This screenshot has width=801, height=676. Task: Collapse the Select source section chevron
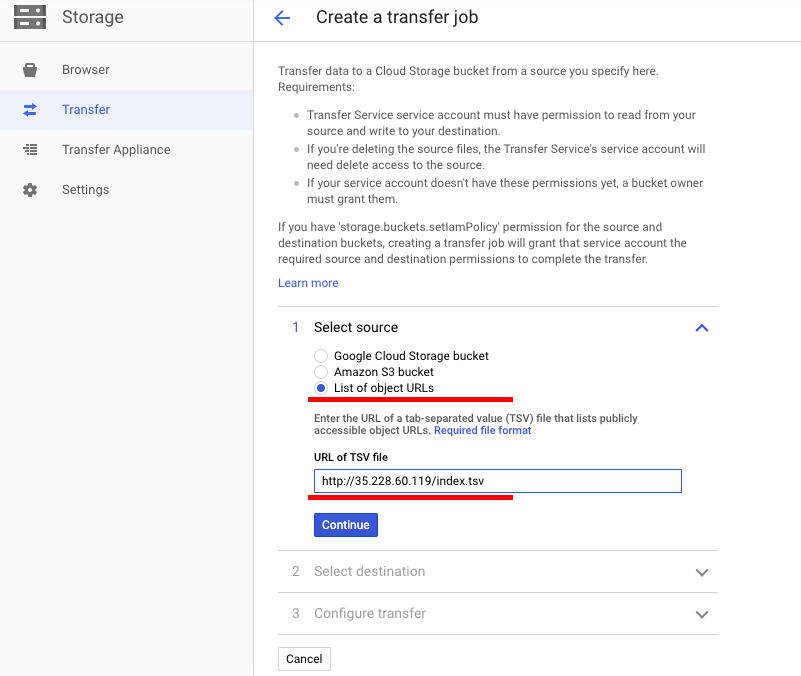click(702, 328)
